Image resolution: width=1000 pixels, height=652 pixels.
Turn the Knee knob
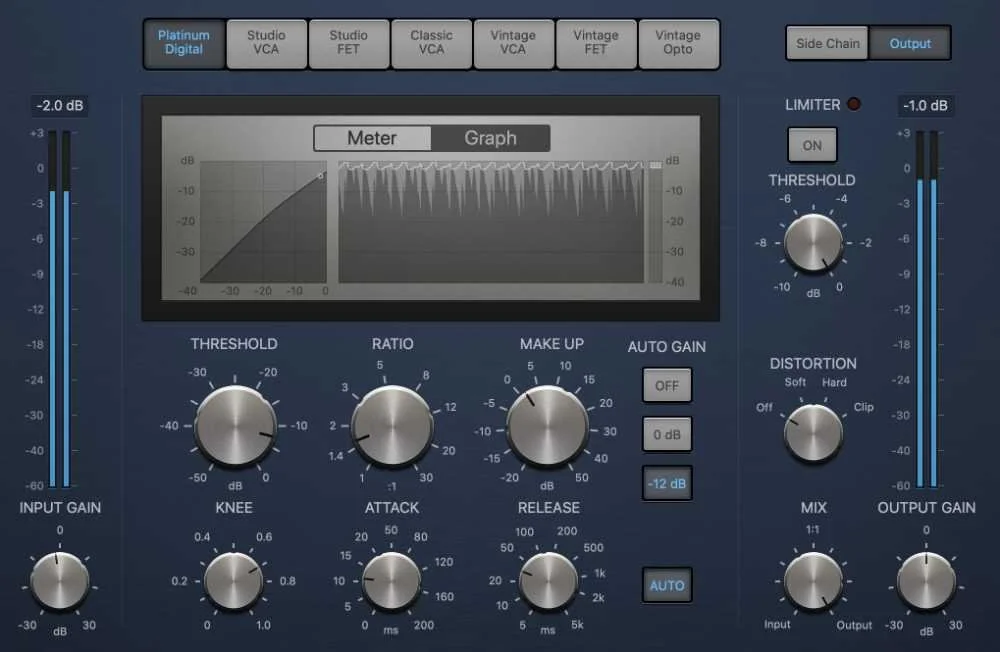tap(233, 580)
